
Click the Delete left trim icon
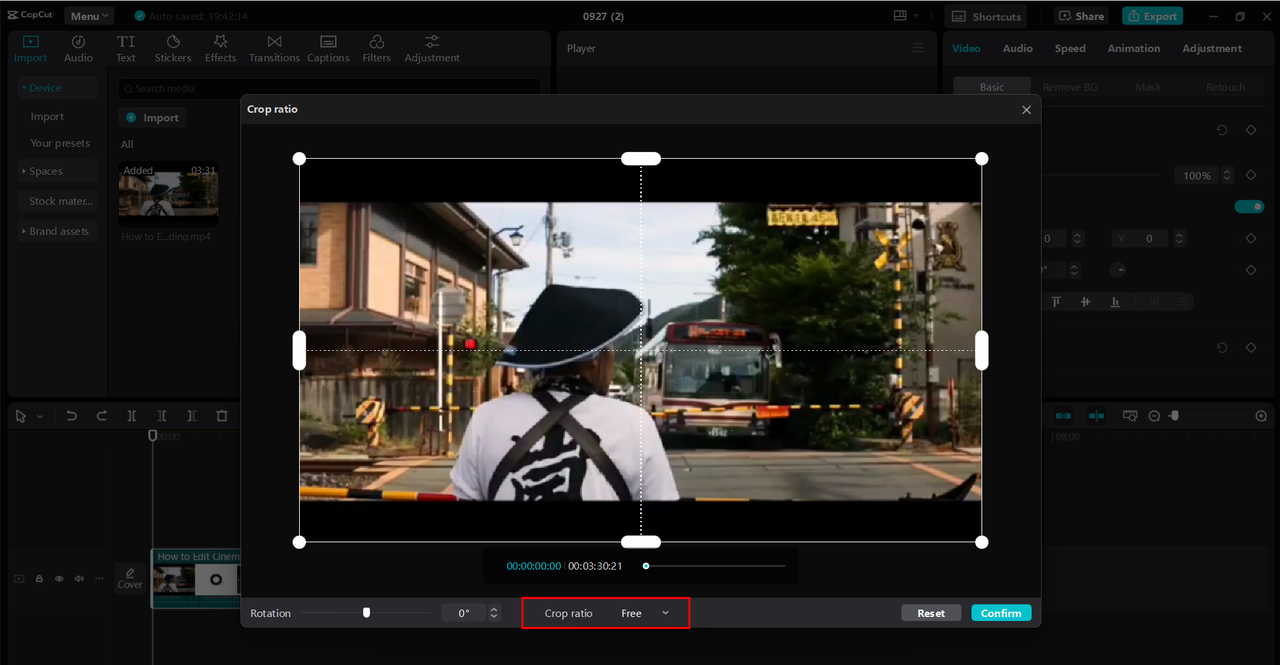[162, 416]
